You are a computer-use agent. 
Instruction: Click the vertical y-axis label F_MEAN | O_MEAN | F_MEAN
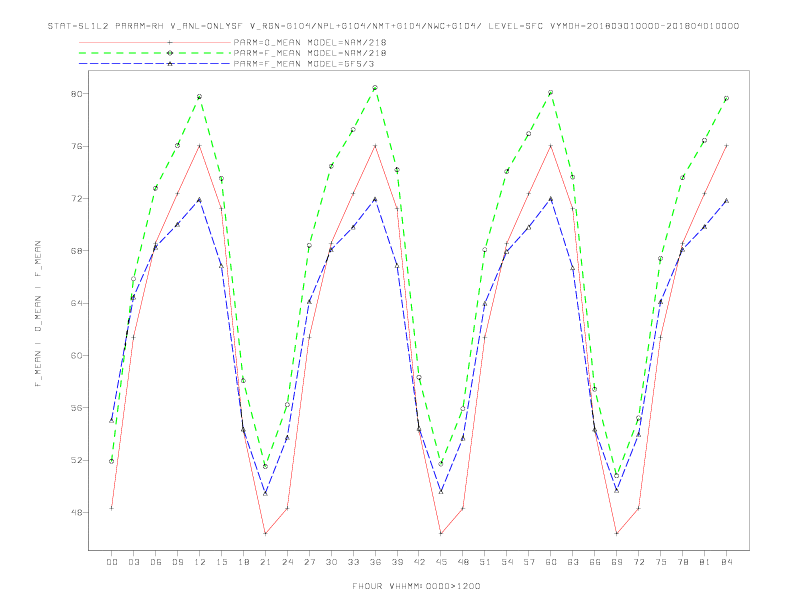pyautogui.click(x=38, y=314)
